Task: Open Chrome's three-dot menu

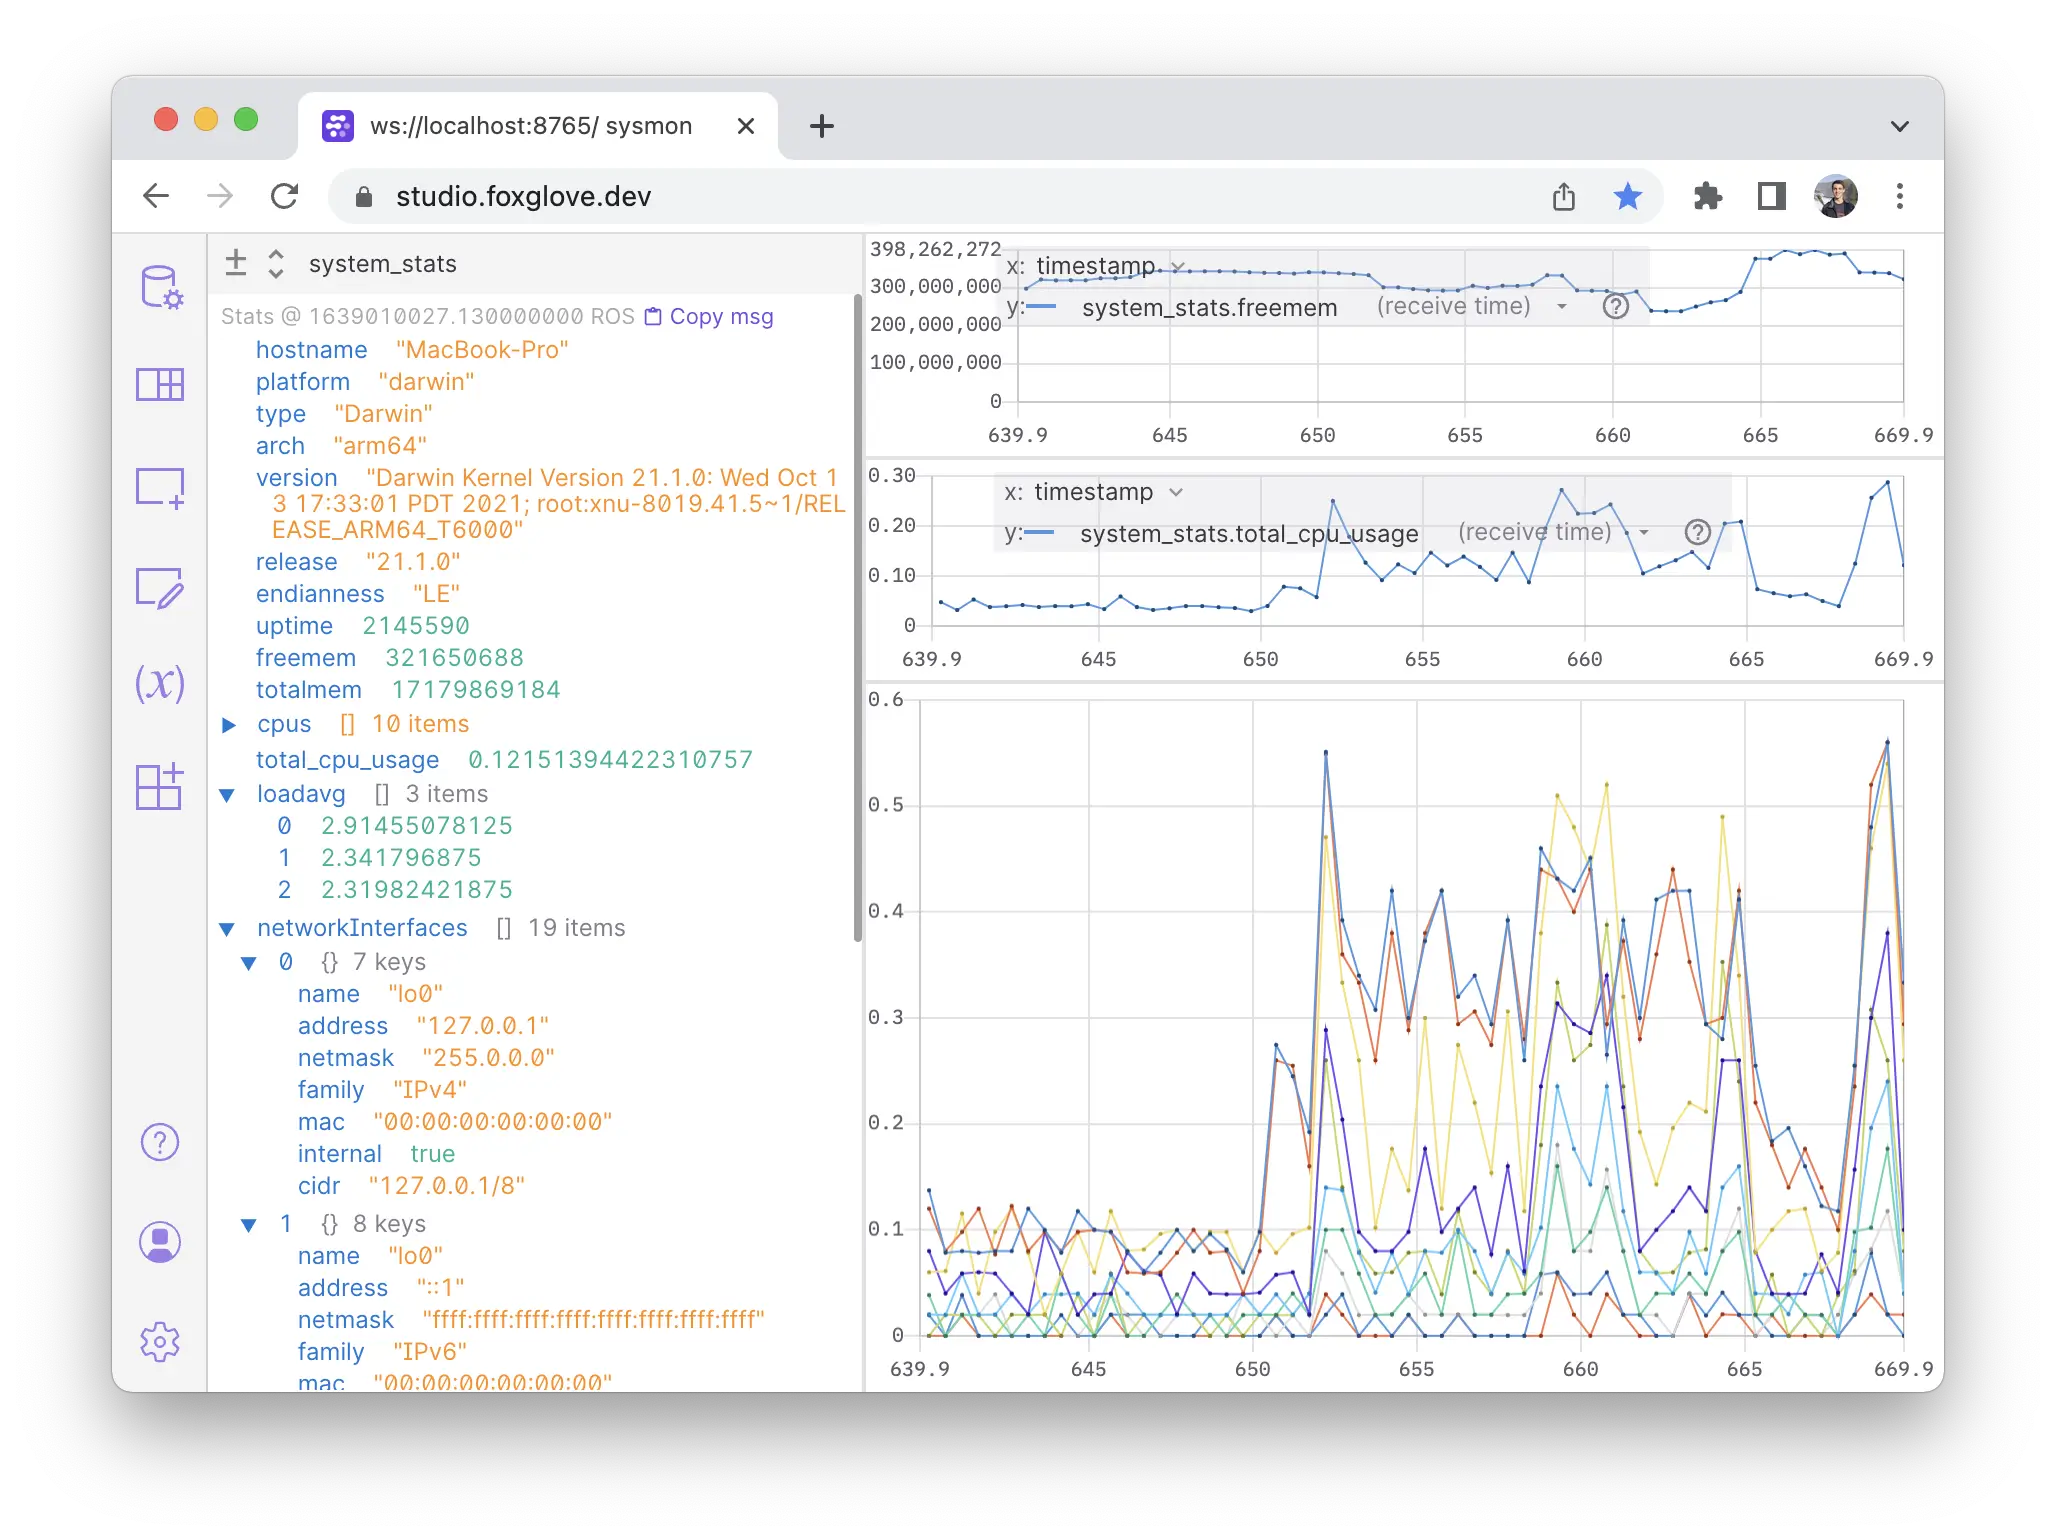Action: click(1899, 196)
